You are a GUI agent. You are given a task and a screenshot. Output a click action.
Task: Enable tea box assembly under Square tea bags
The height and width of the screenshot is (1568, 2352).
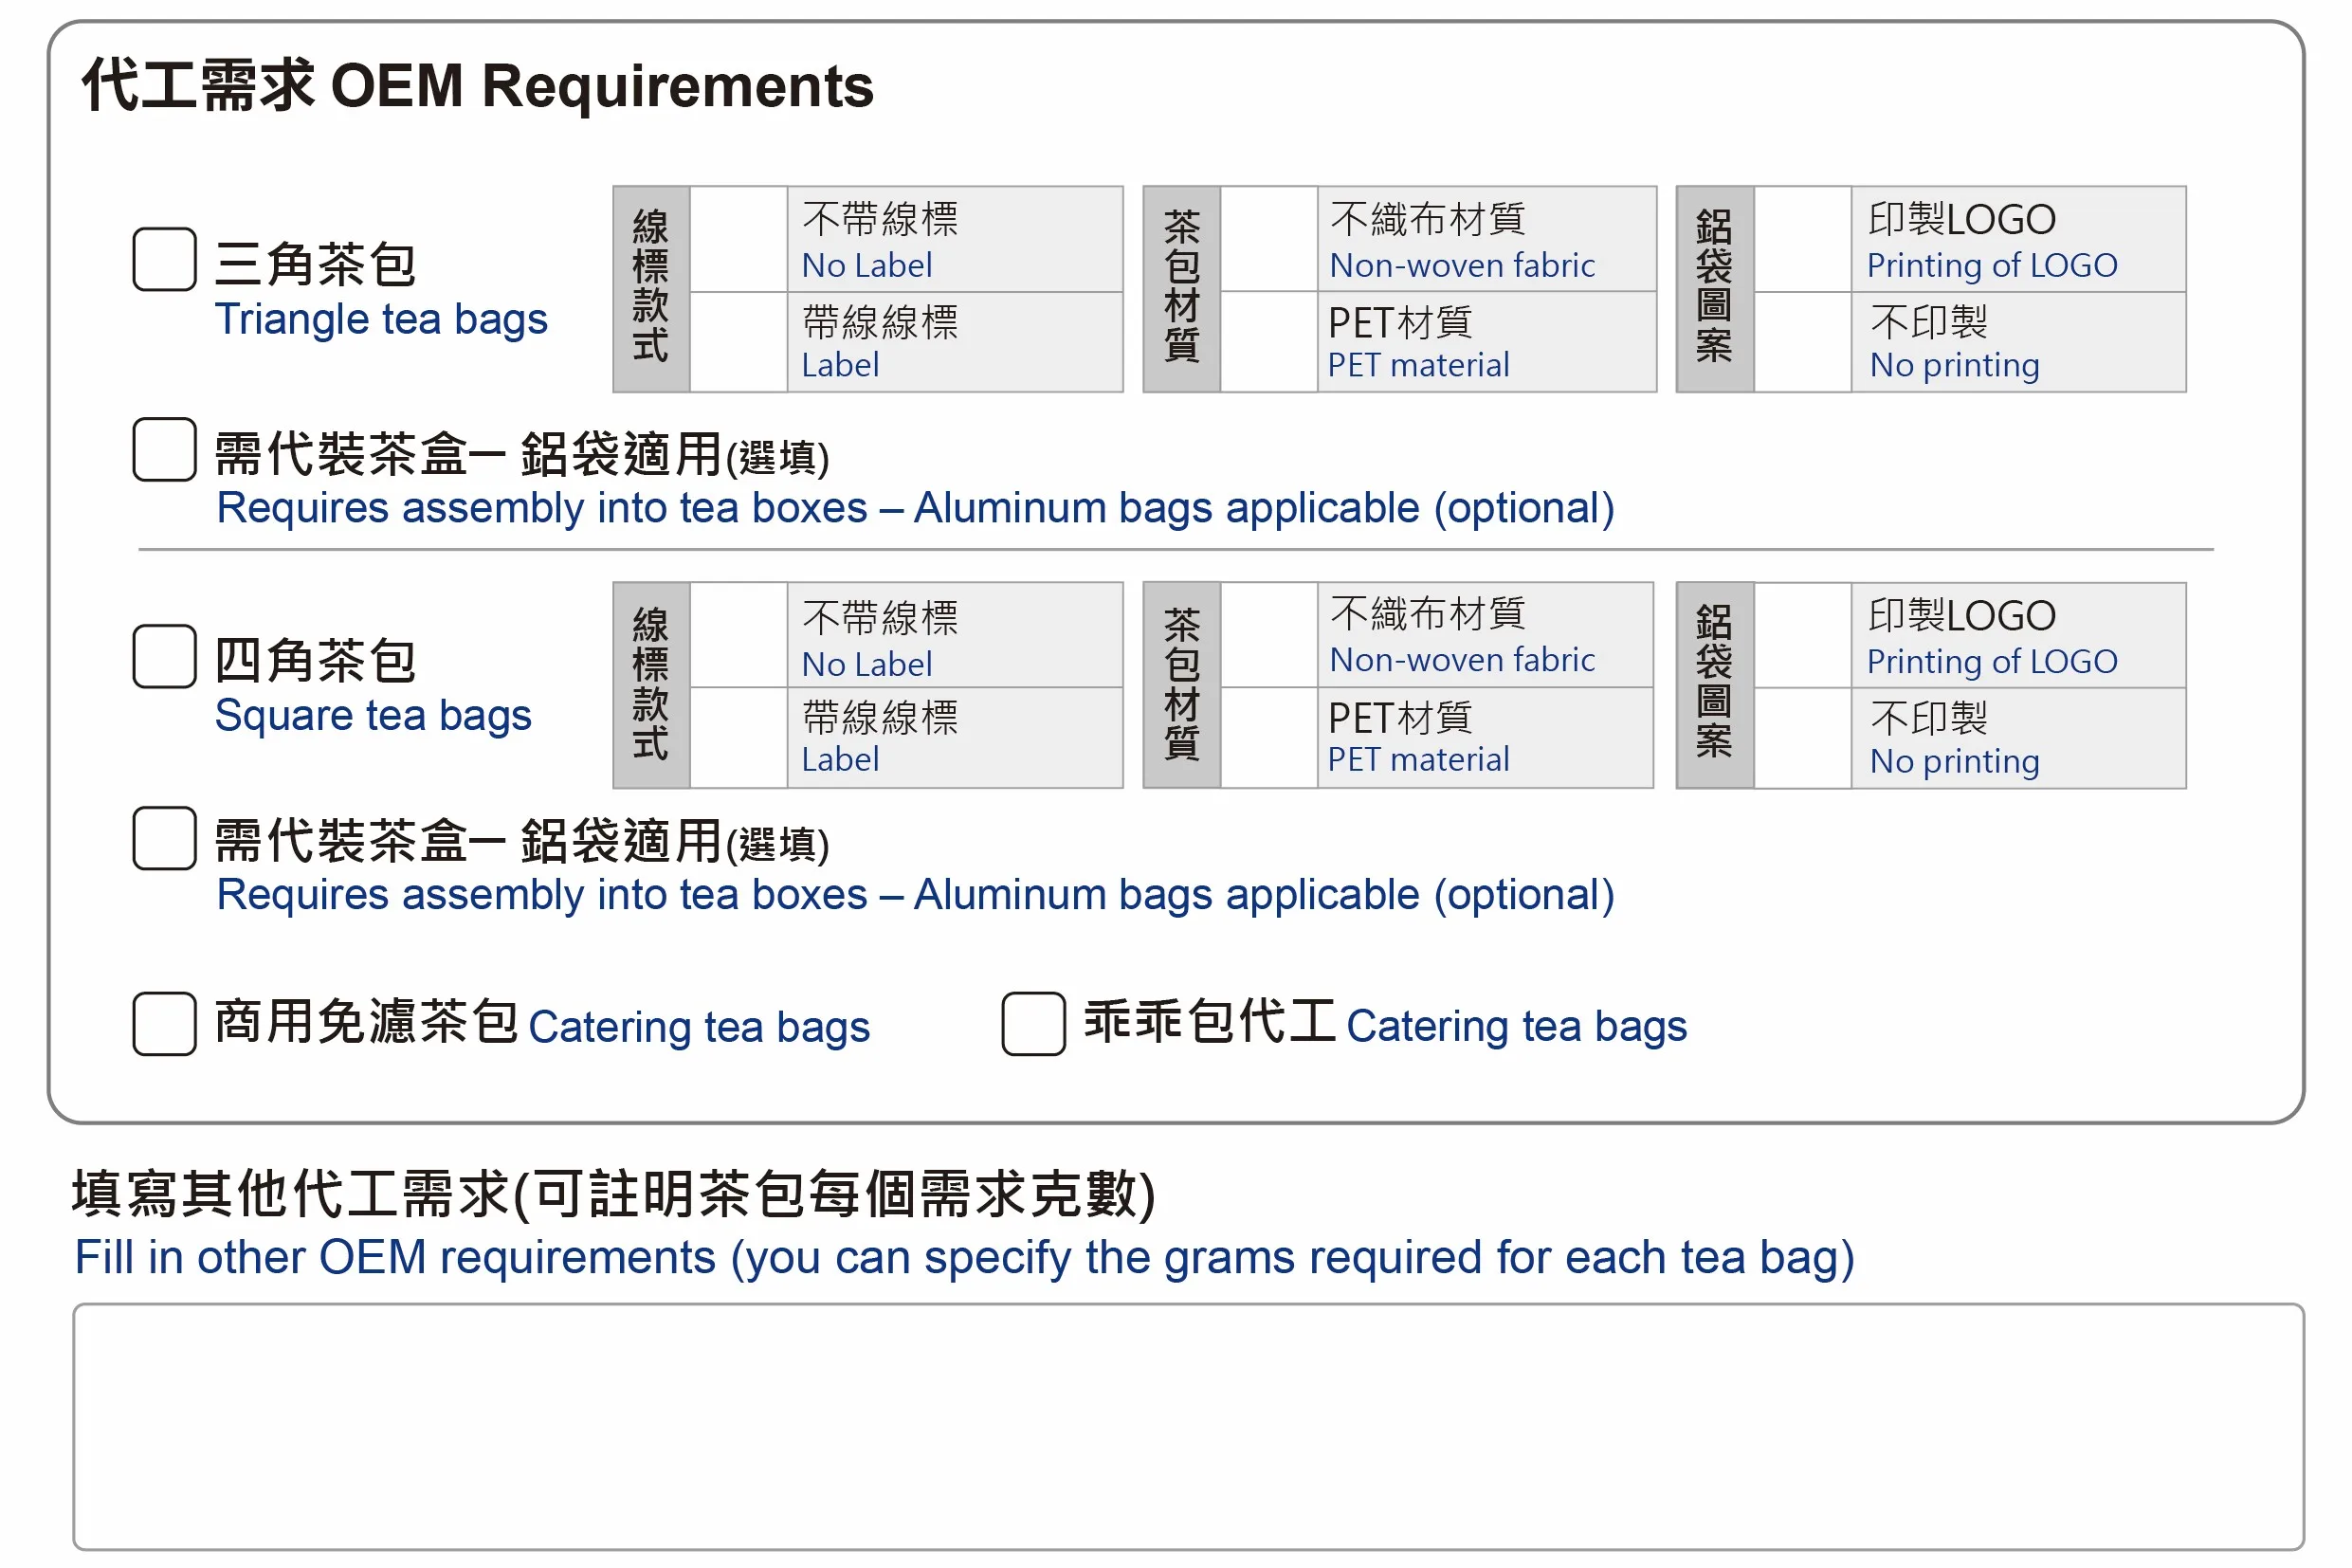pos(164,839)
